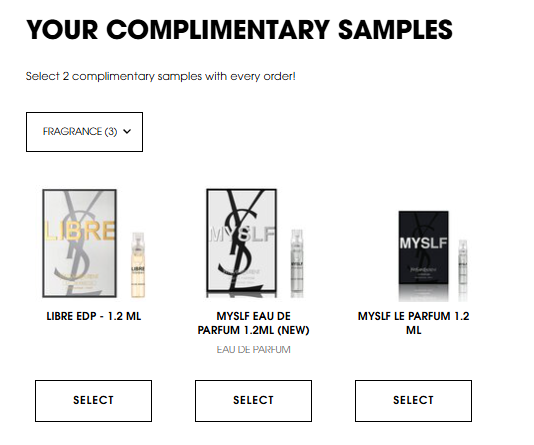Click the gold LIBRE lettering on the sample card
Image resolution: width=534 pixels, height=445 pixels.
click(x=80, y=231)
